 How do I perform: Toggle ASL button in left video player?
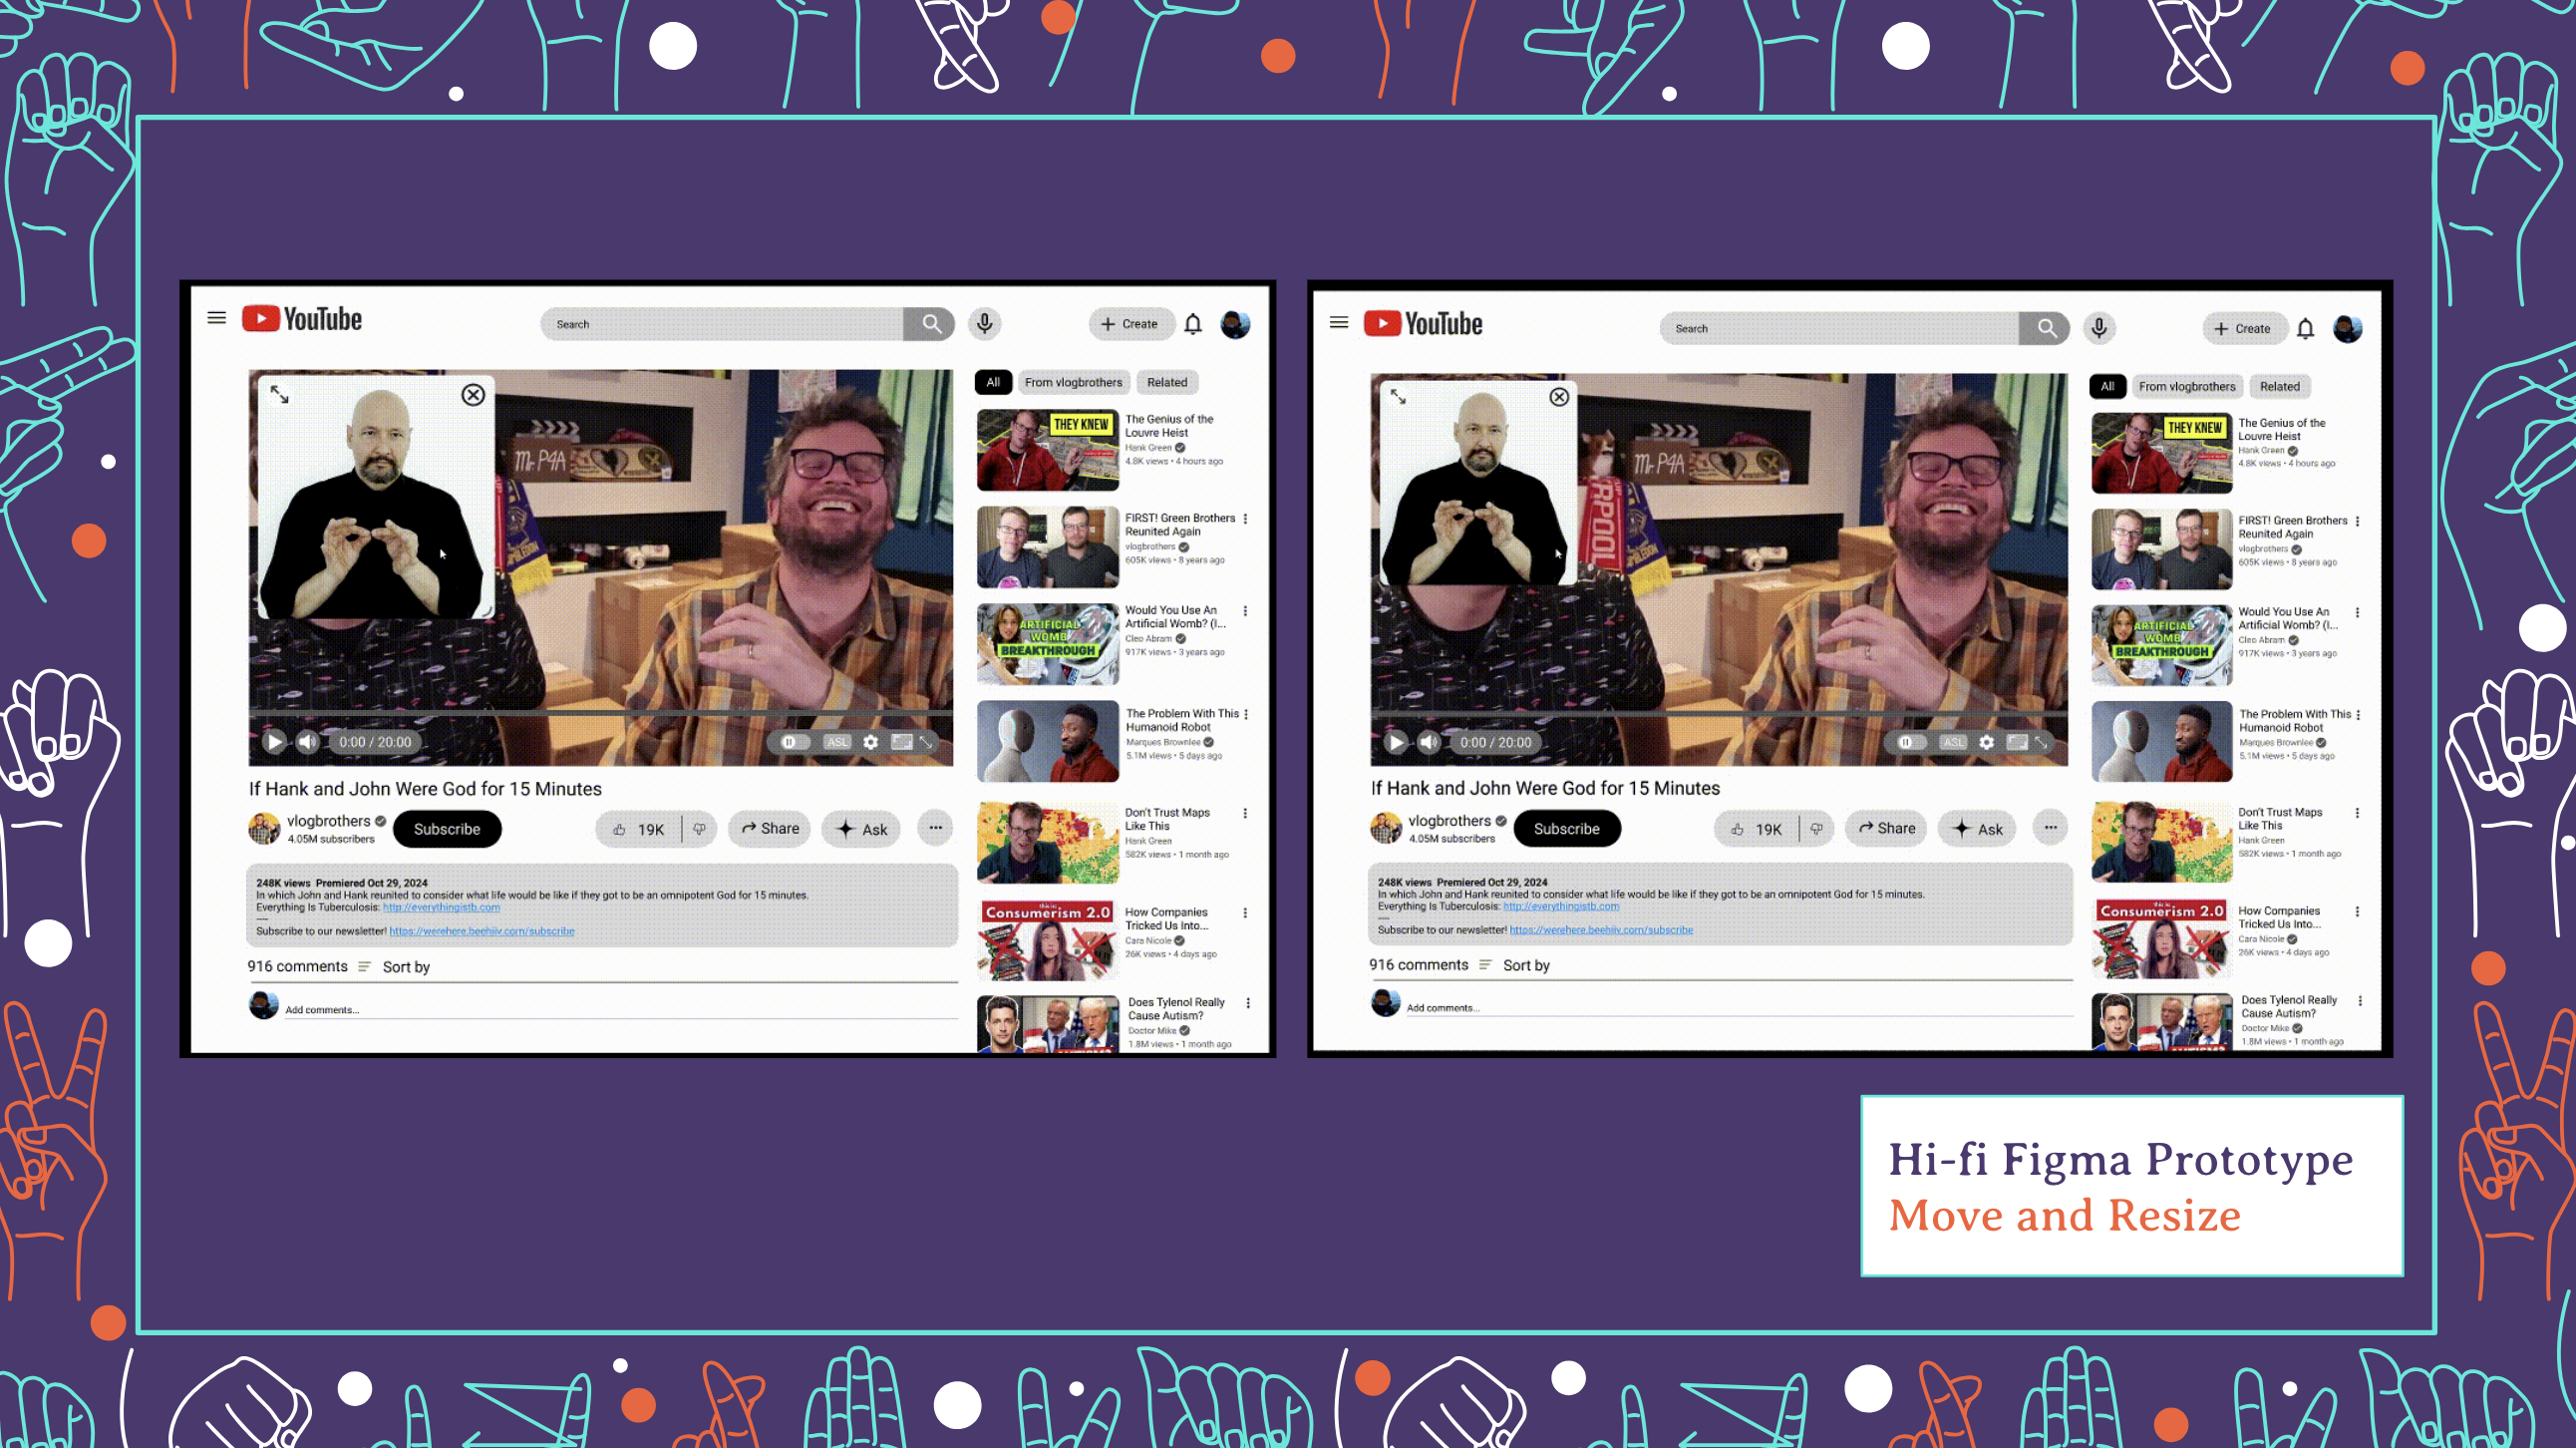(837, 742)
